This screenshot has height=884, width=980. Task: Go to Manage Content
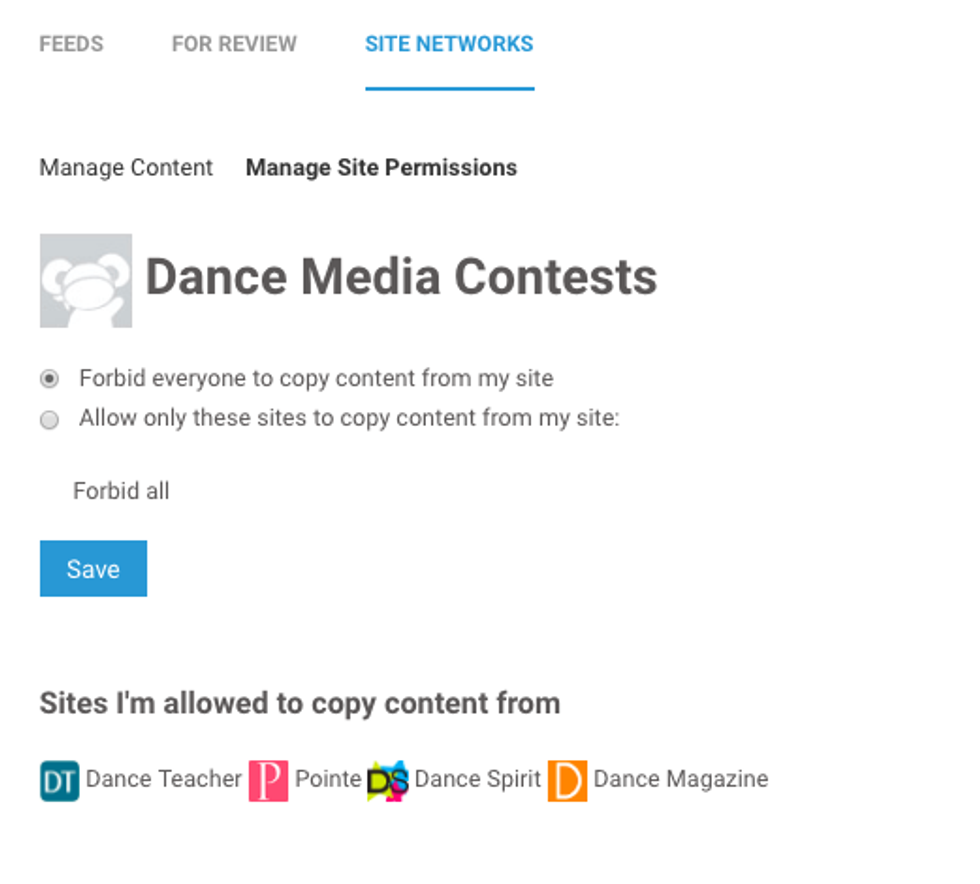click(x=126, y=168)
